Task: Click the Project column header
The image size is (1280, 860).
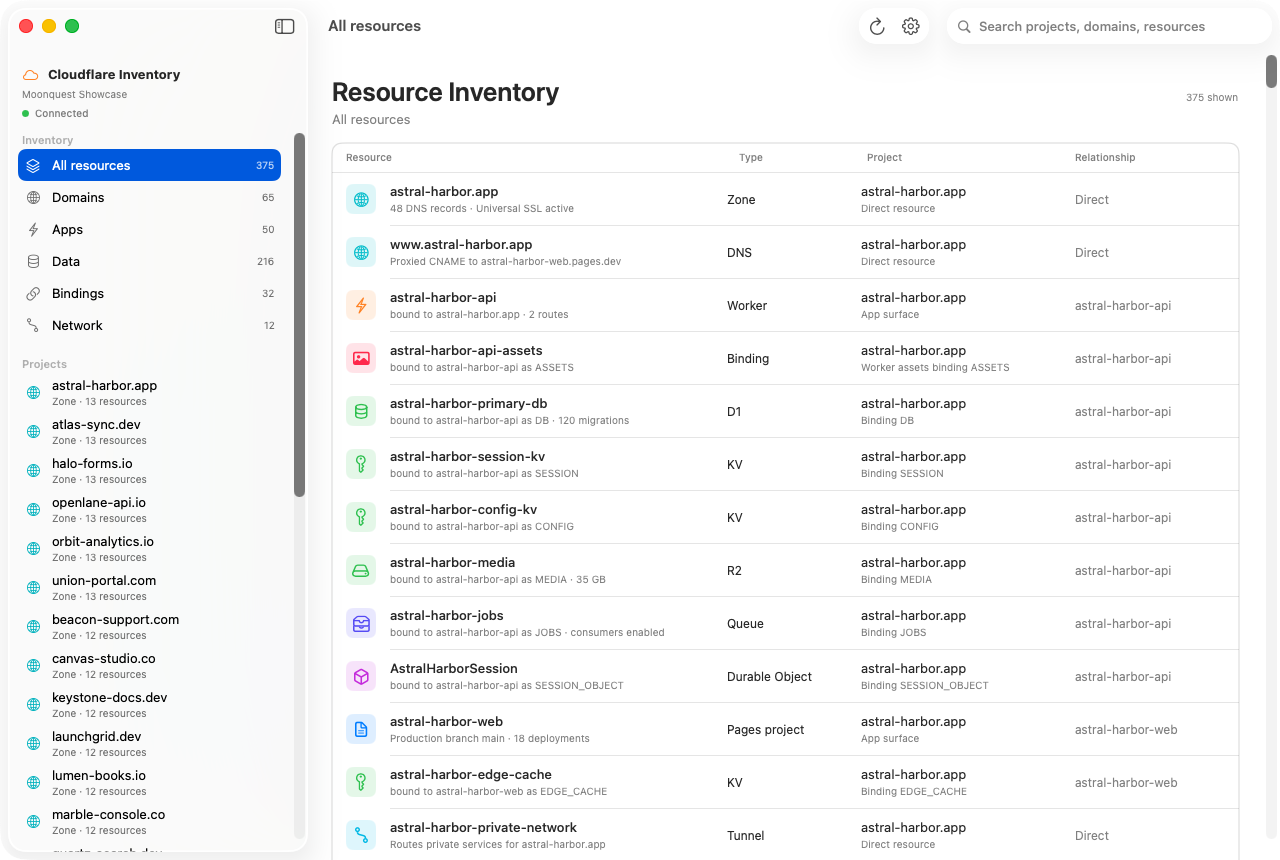Action: 884,157
